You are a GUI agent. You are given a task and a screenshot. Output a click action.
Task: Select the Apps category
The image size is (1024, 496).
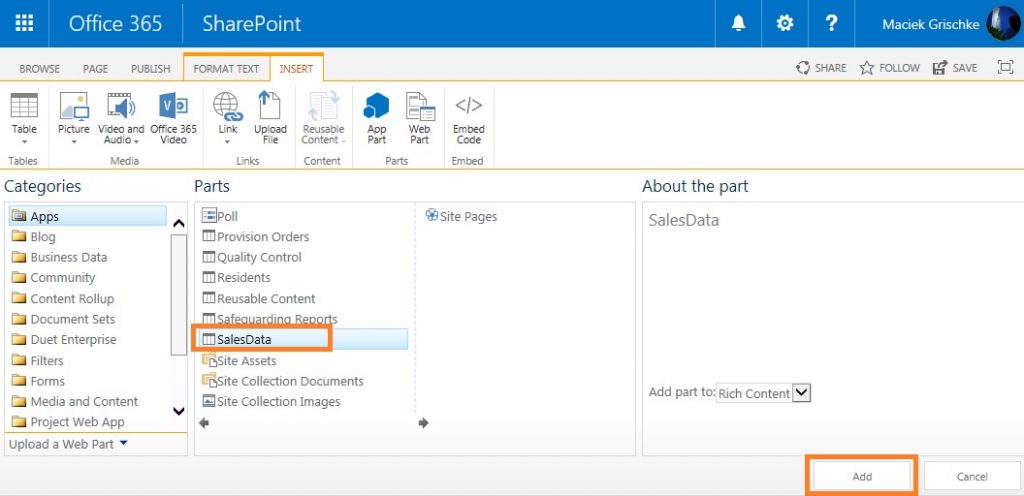point(88,216)
